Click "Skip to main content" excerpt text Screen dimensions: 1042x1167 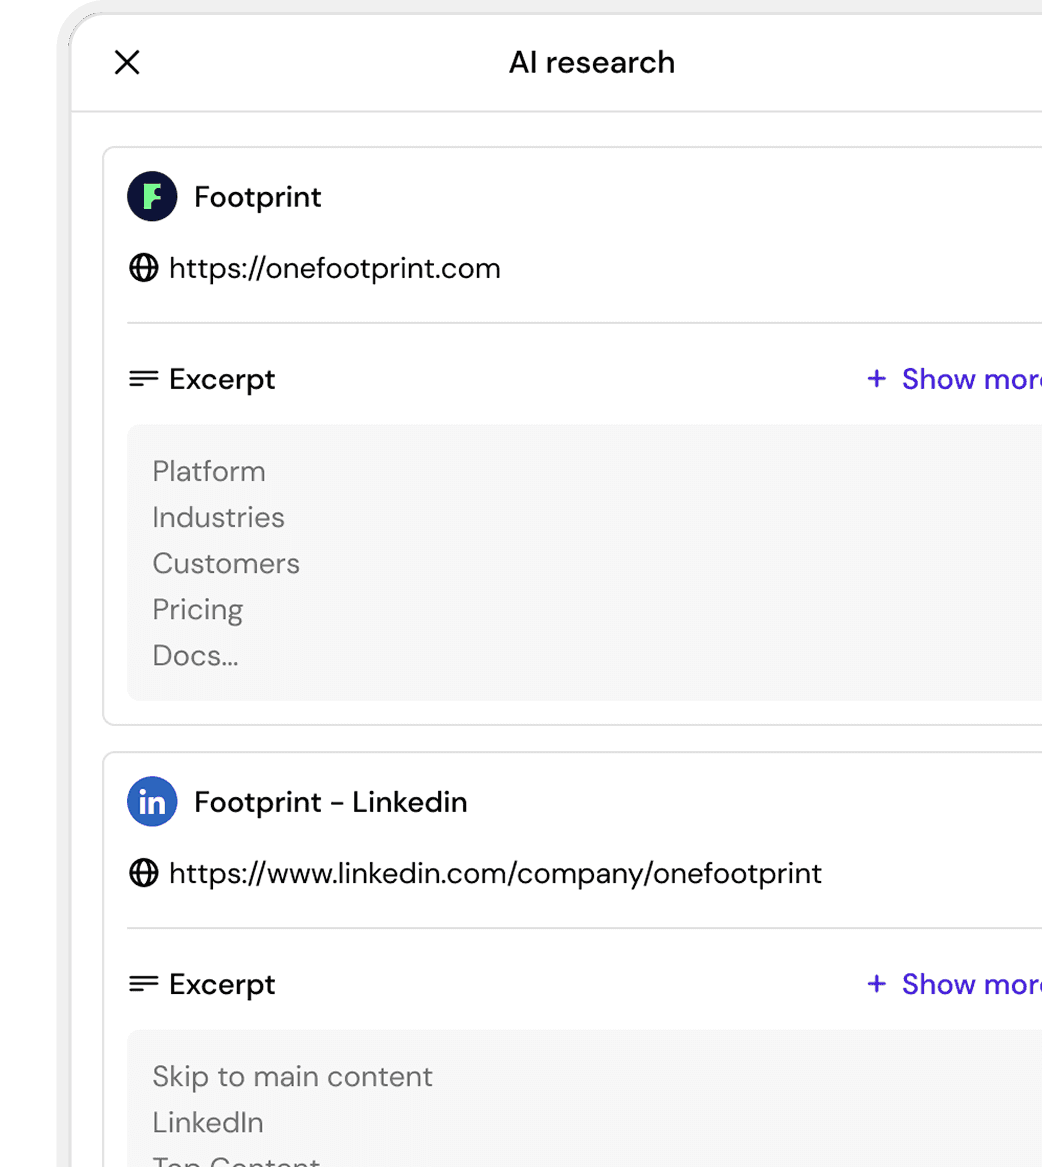coord(292,1076)
